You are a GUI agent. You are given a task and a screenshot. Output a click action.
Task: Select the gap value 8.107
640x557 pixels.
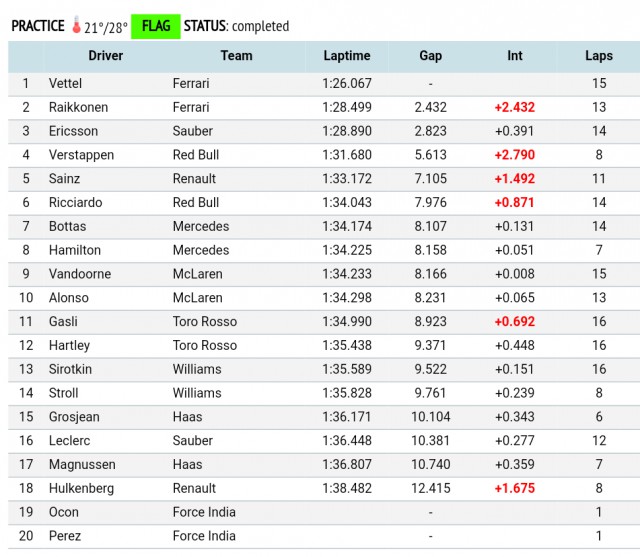(x=431, y=226)
